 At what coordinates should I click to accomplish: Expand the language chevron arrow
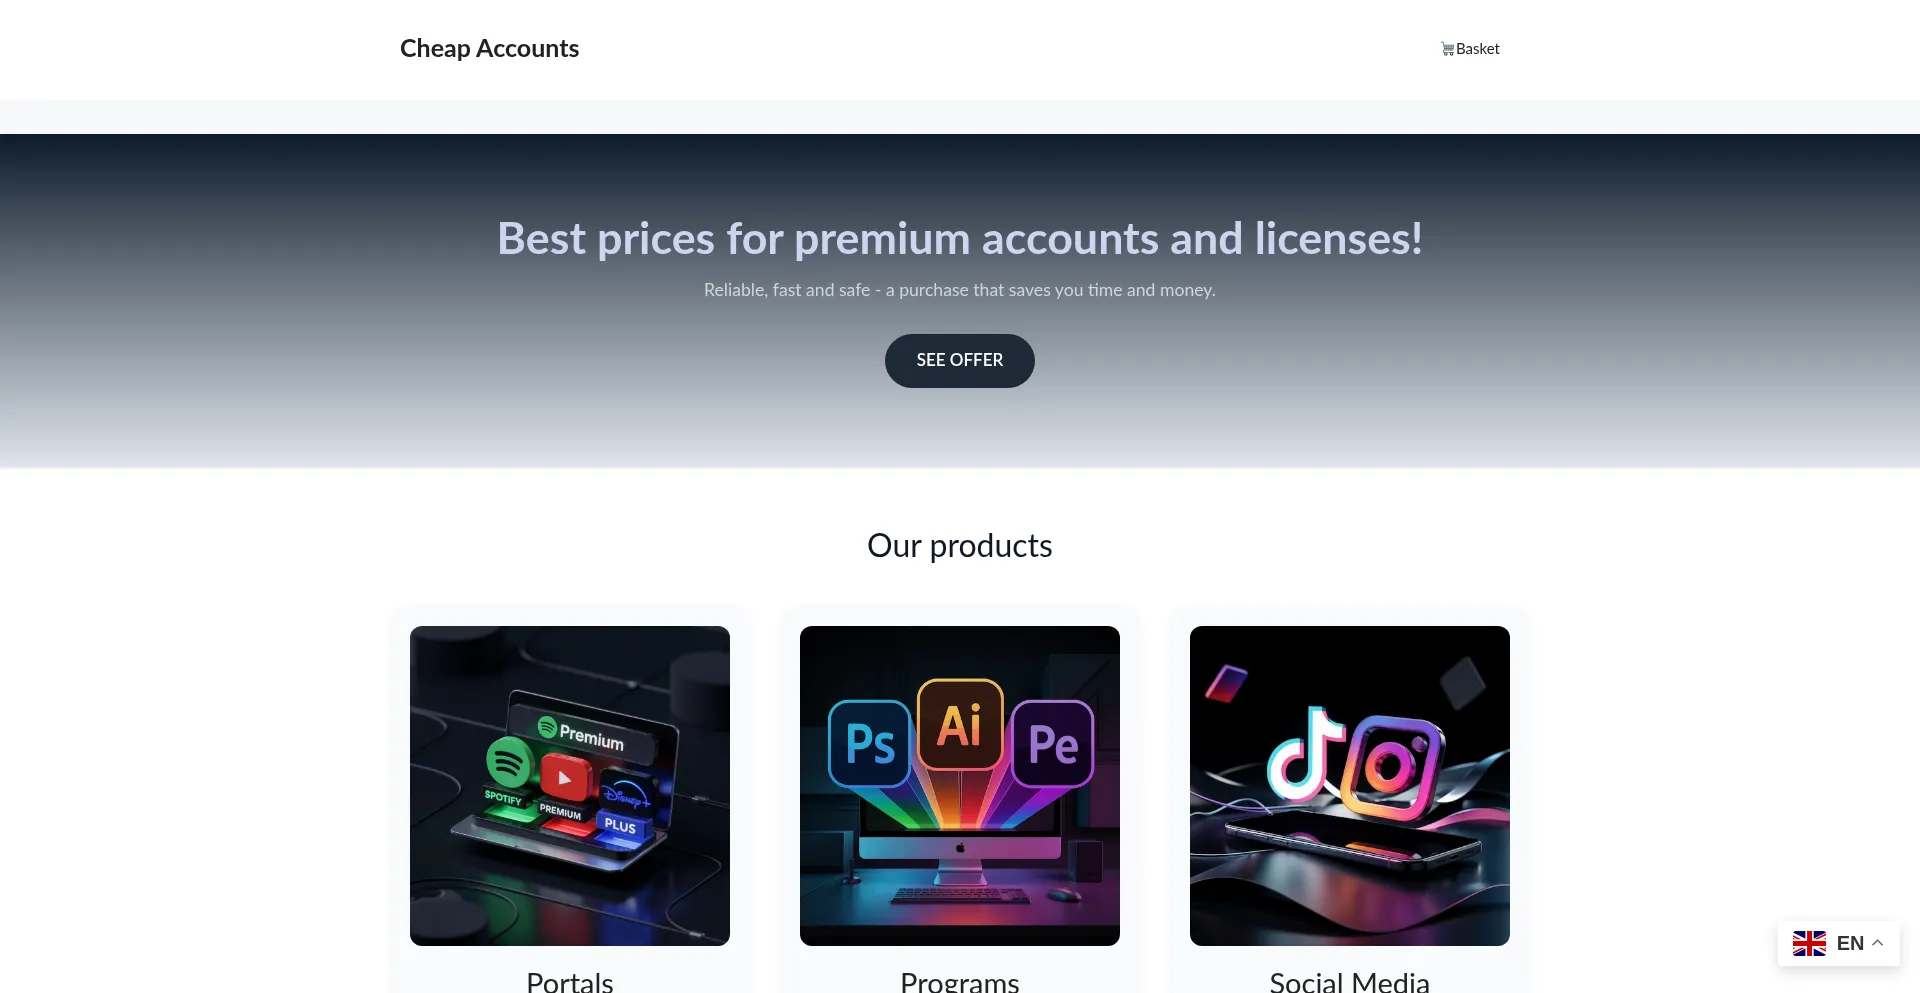coord(1878,943)
